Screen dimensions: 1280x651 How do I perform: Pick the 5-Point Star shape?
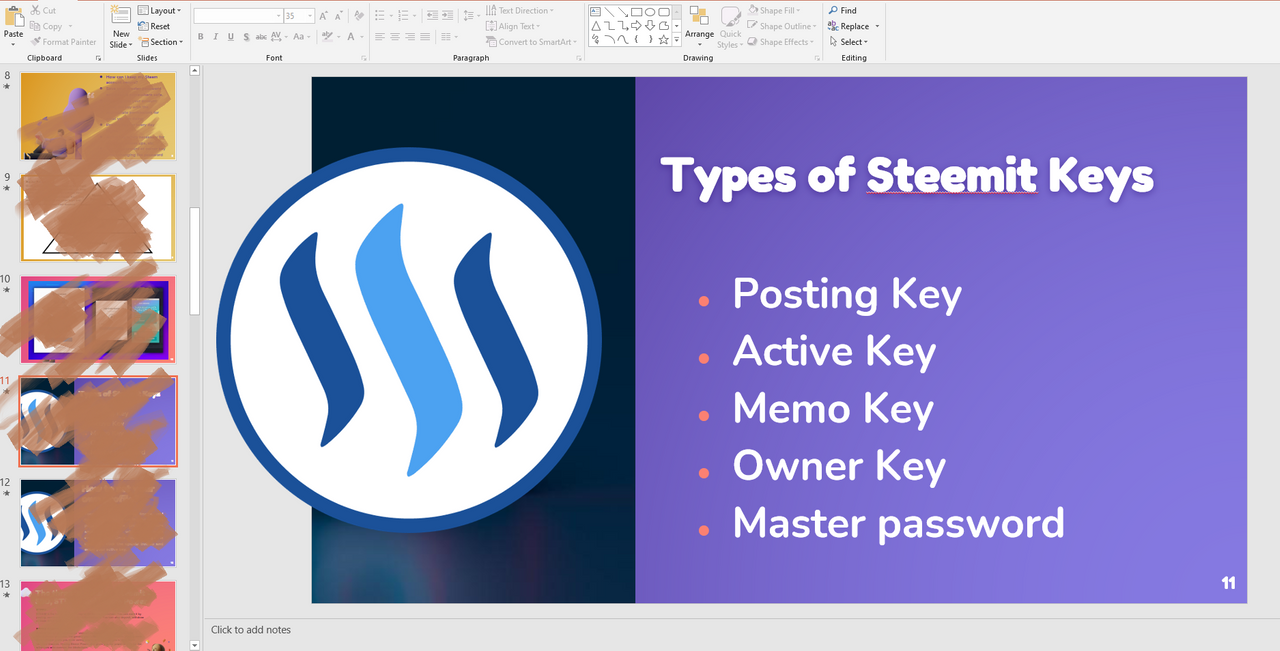coord(664,39)
